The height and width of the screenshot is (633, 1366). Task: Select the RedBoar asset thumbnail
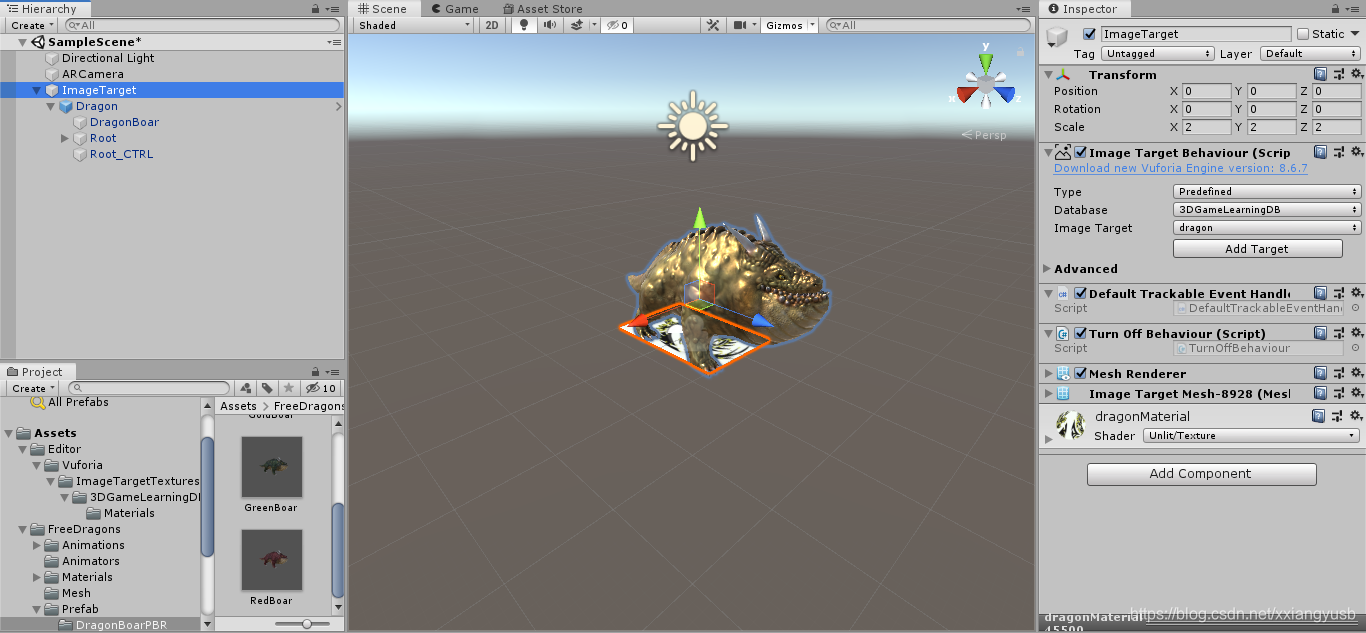pos(271,567)
